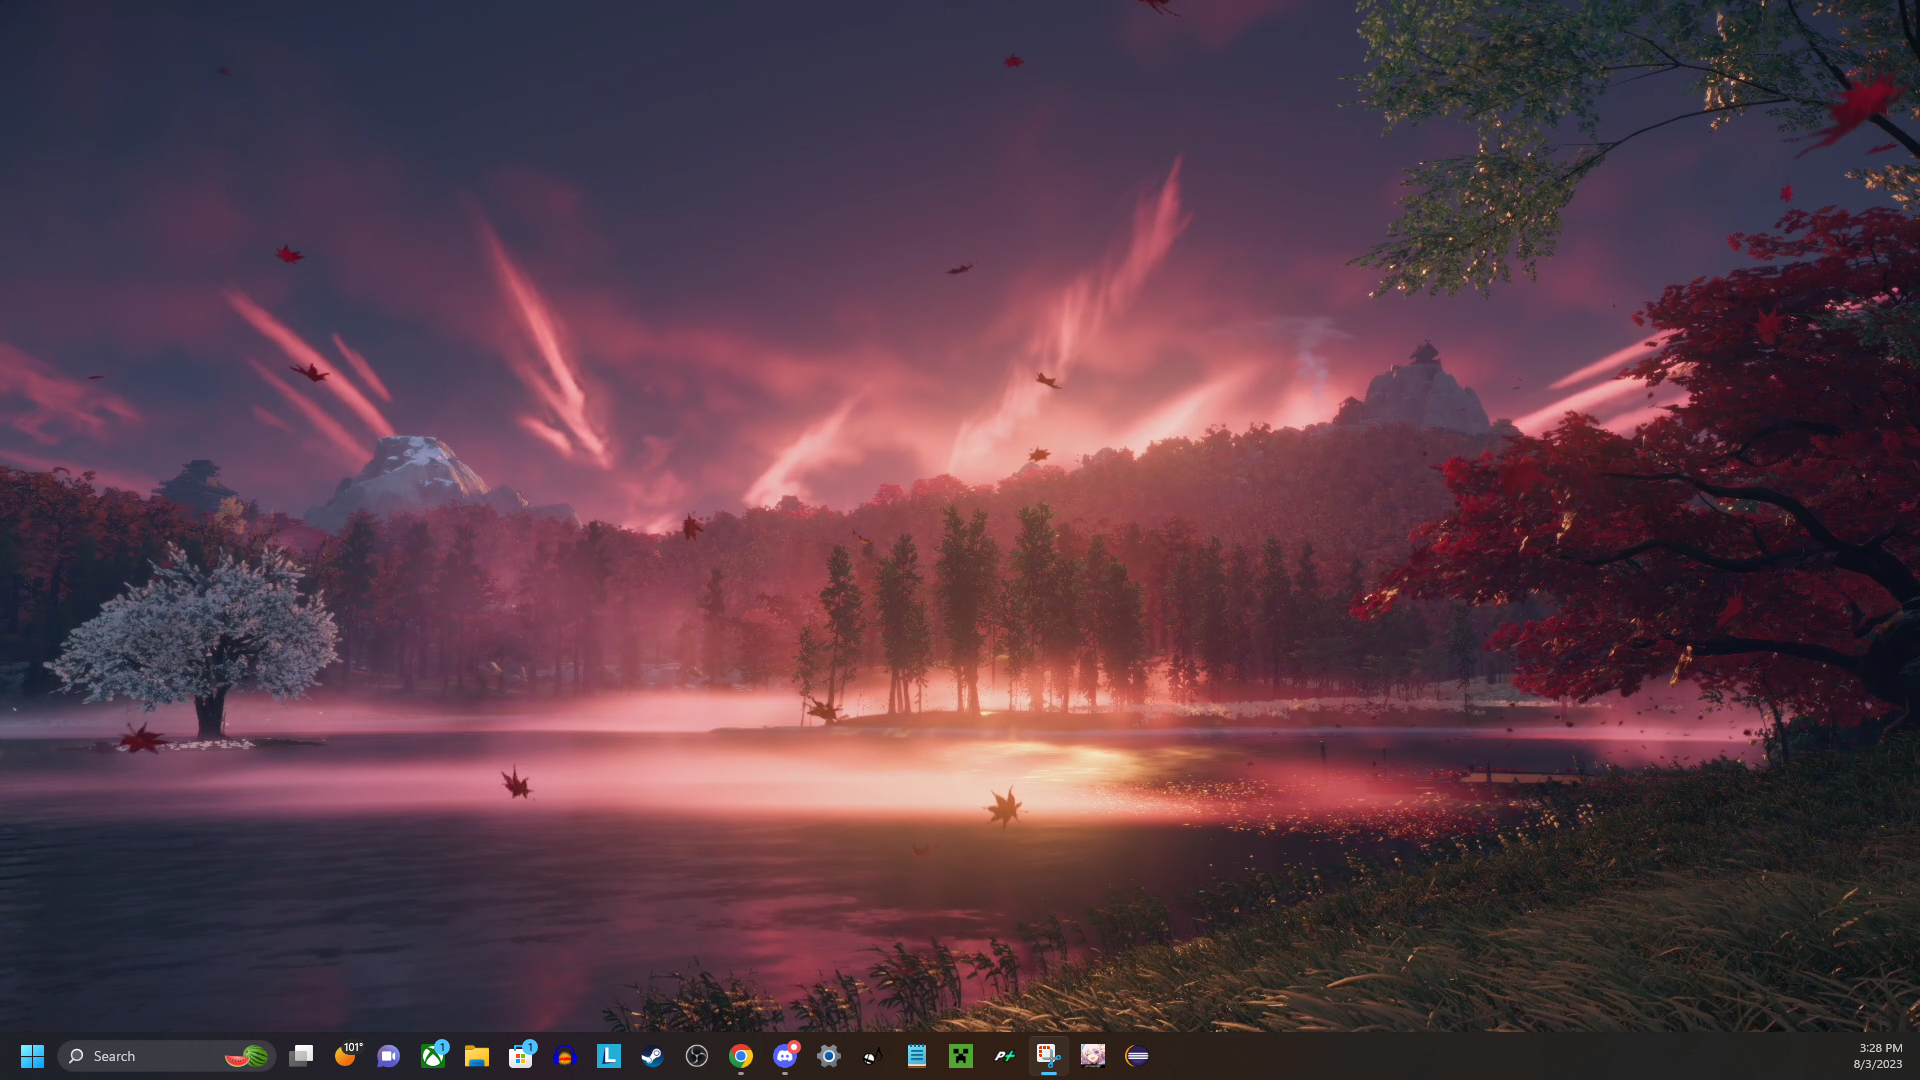Open the video chat camera icon
The height and width of the screenshot is (1080, 1920).
click(389, 1056)
